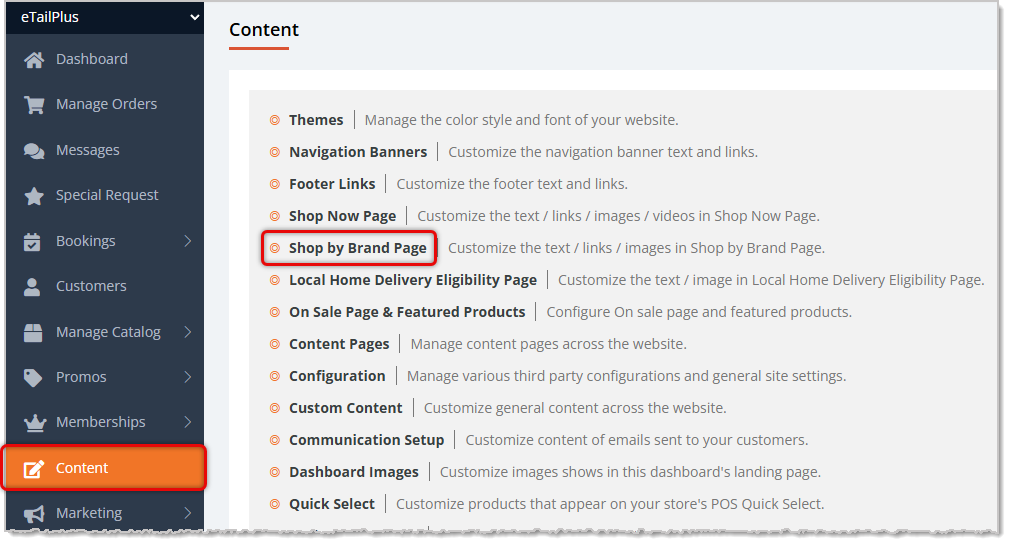Click bullet icon beside Local Home Delivery Eligibility

click(x=275, y=281)
